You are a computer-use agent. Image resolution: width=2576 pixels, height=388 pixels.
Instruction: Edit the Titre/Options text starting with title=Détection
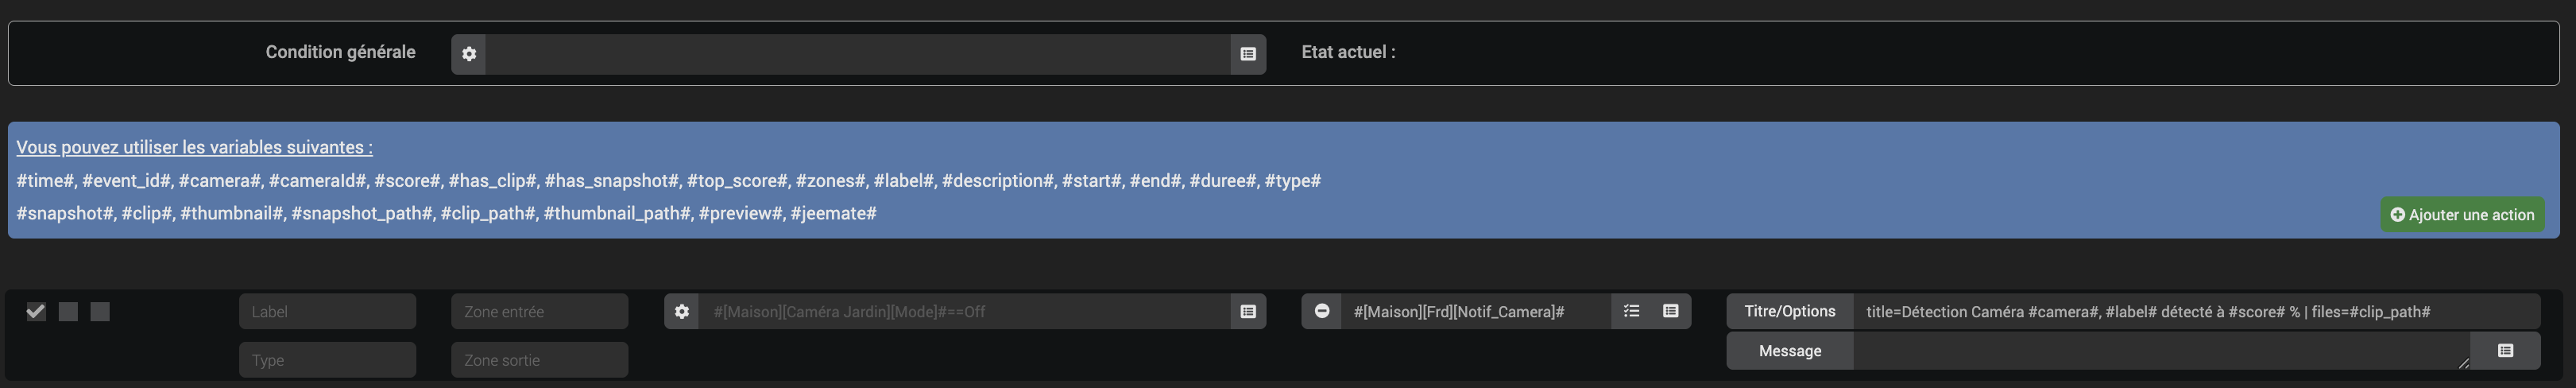tap(2196, 312)
